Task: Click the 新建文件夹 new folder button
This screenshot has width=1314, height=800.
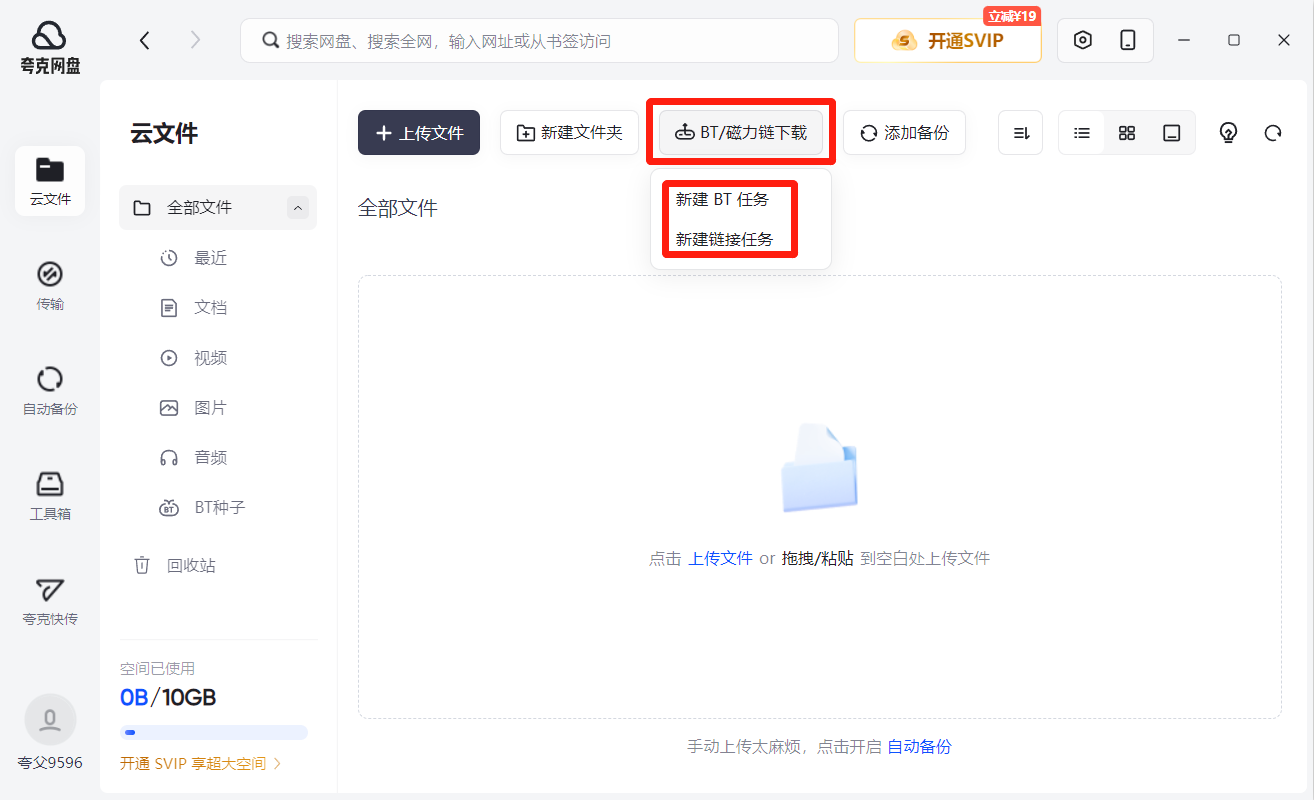Action: pos(569,133)
